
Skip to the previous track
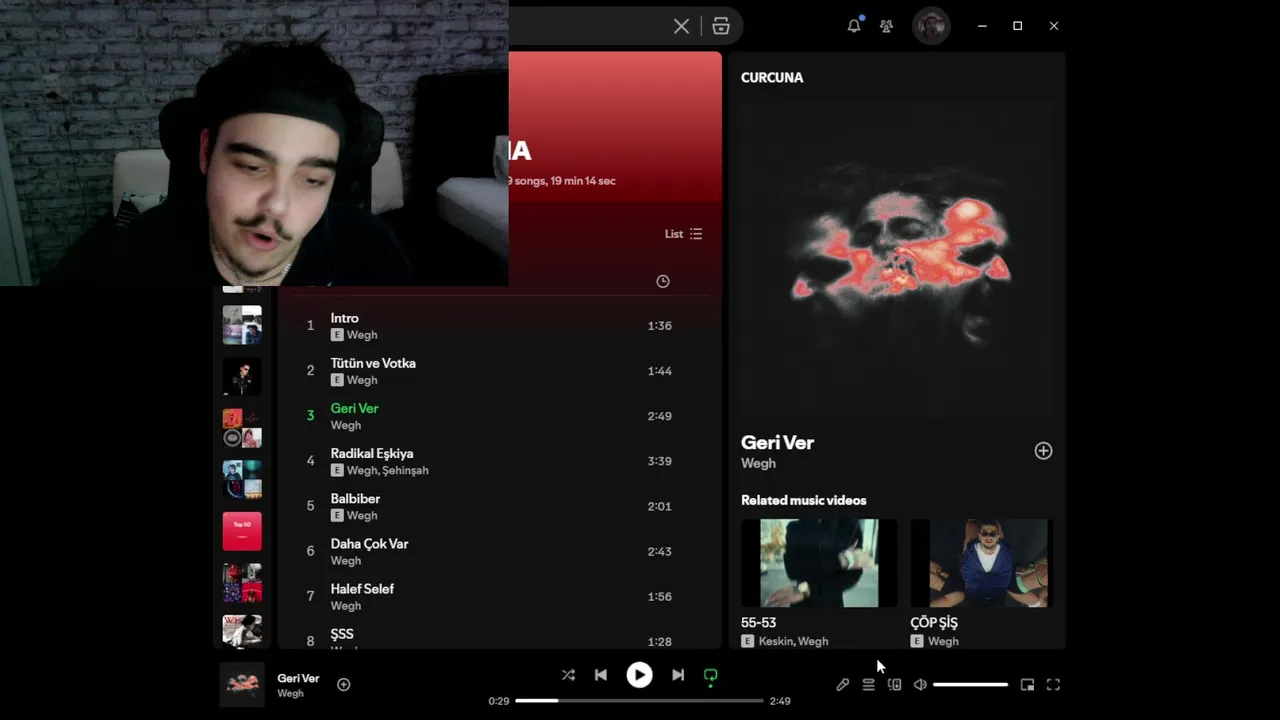tap(601, 675)
